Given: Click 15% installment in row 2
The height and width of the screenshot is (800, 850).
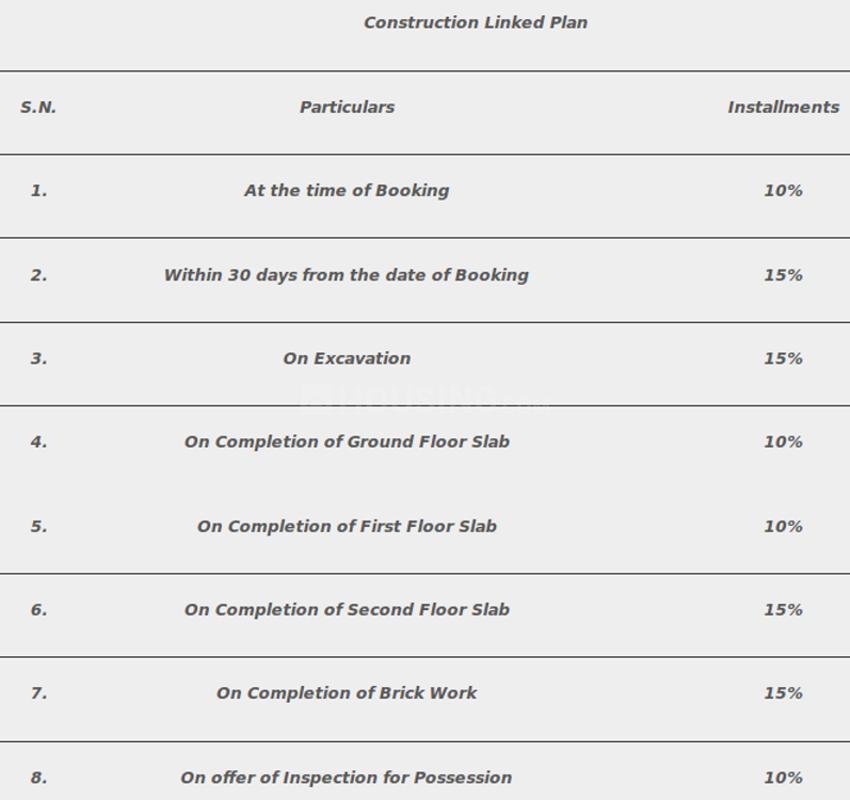Looking at the screenshot, I should (783, 275).
